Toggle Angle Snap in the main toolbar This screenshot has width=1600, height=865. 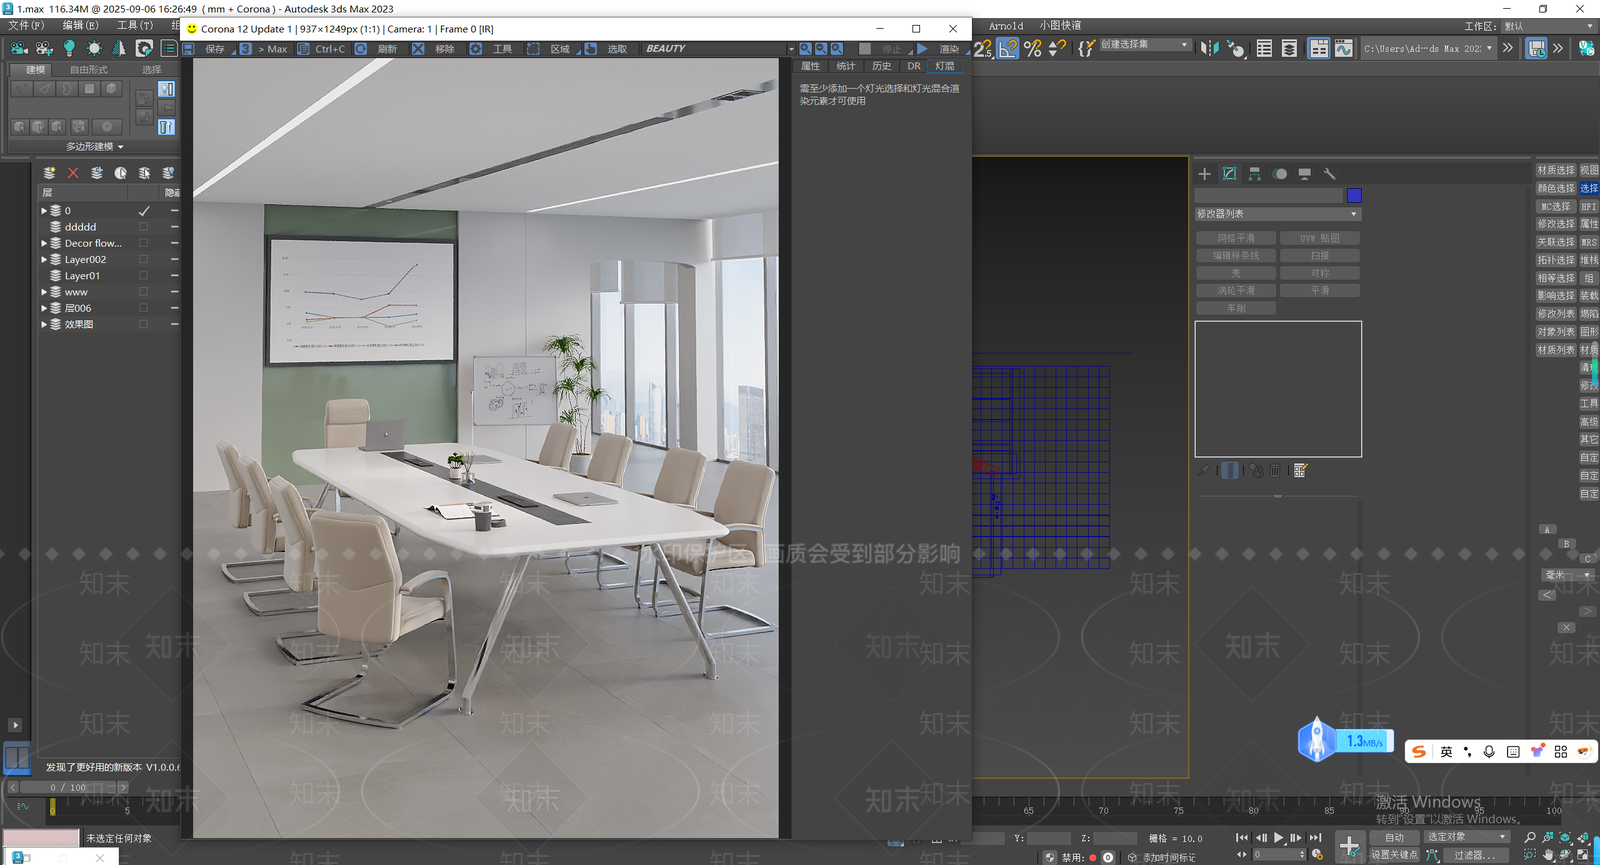pos(1008,48)
